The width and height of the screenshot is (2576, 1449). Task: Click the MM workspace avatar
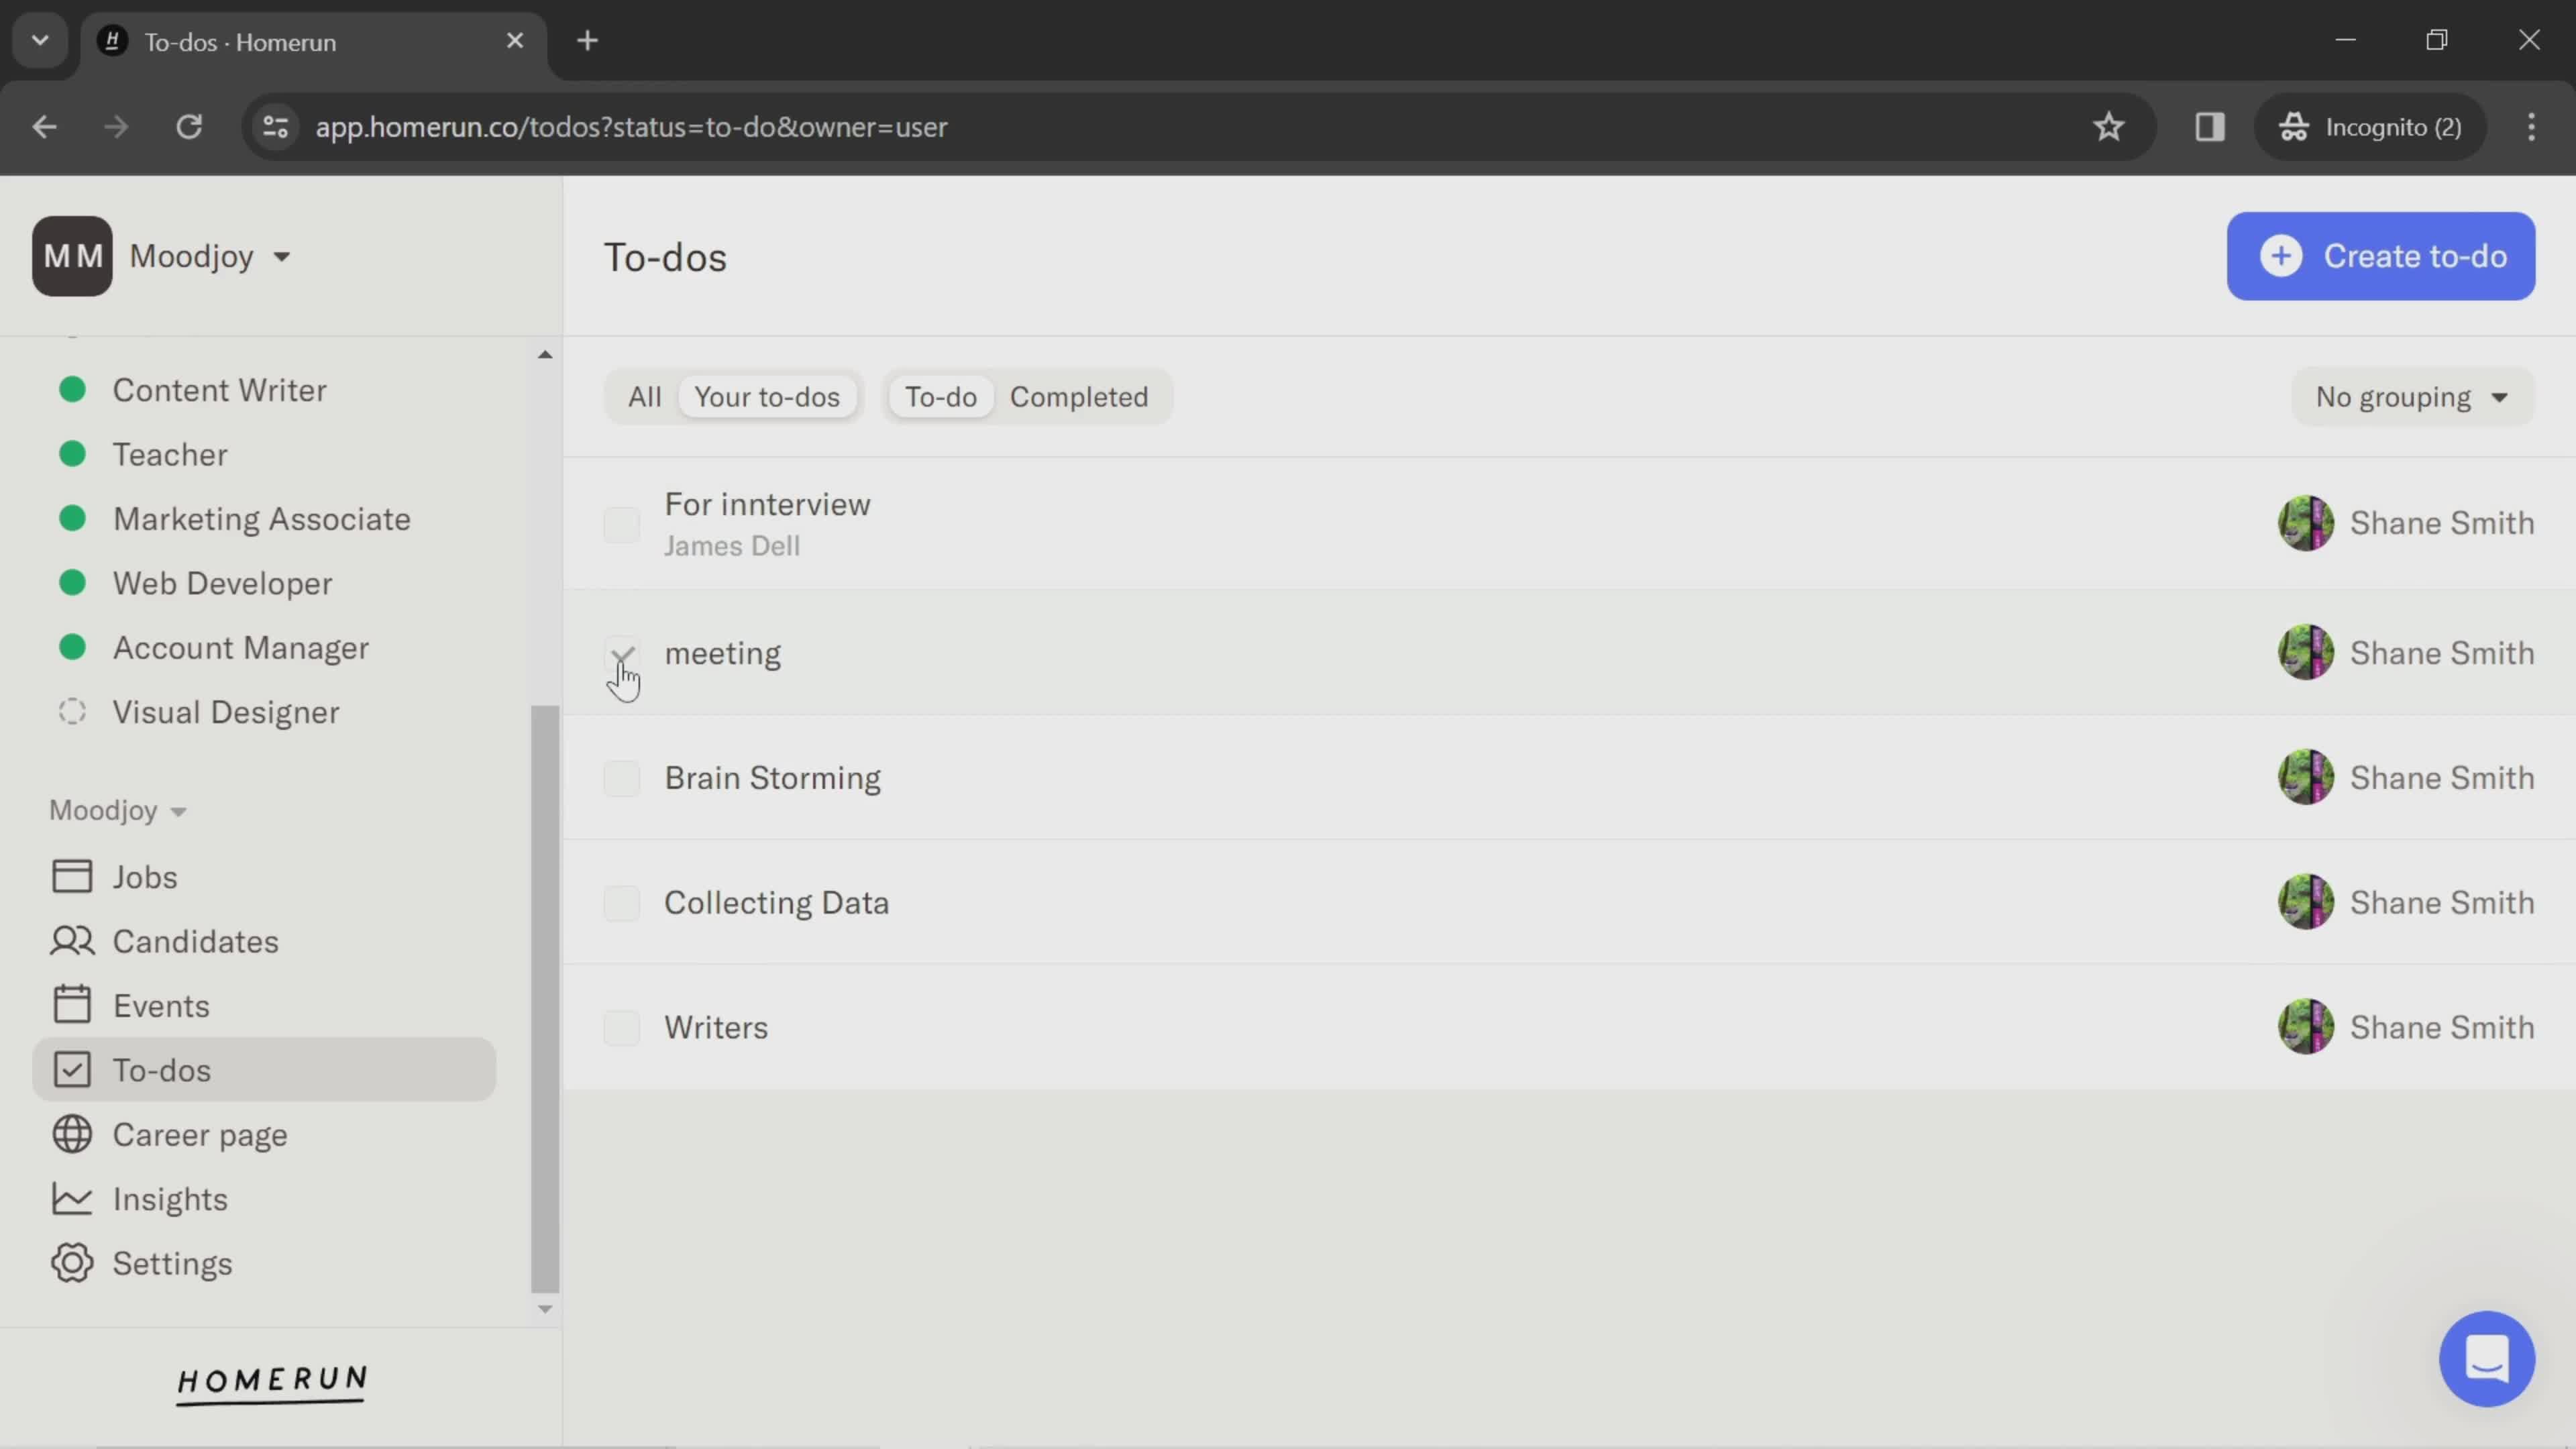(x=72, y=256)
